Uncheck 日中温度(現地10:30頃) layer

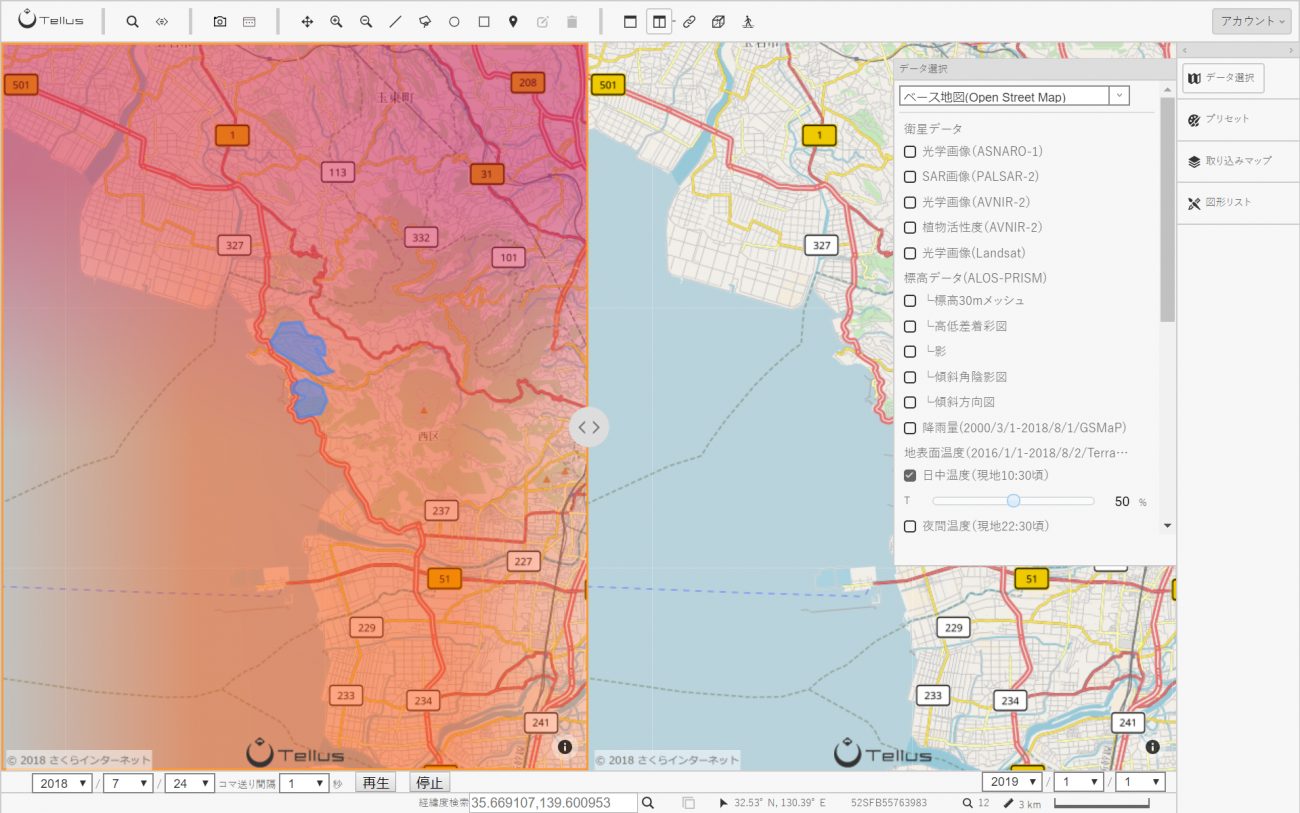pos(910,476)
